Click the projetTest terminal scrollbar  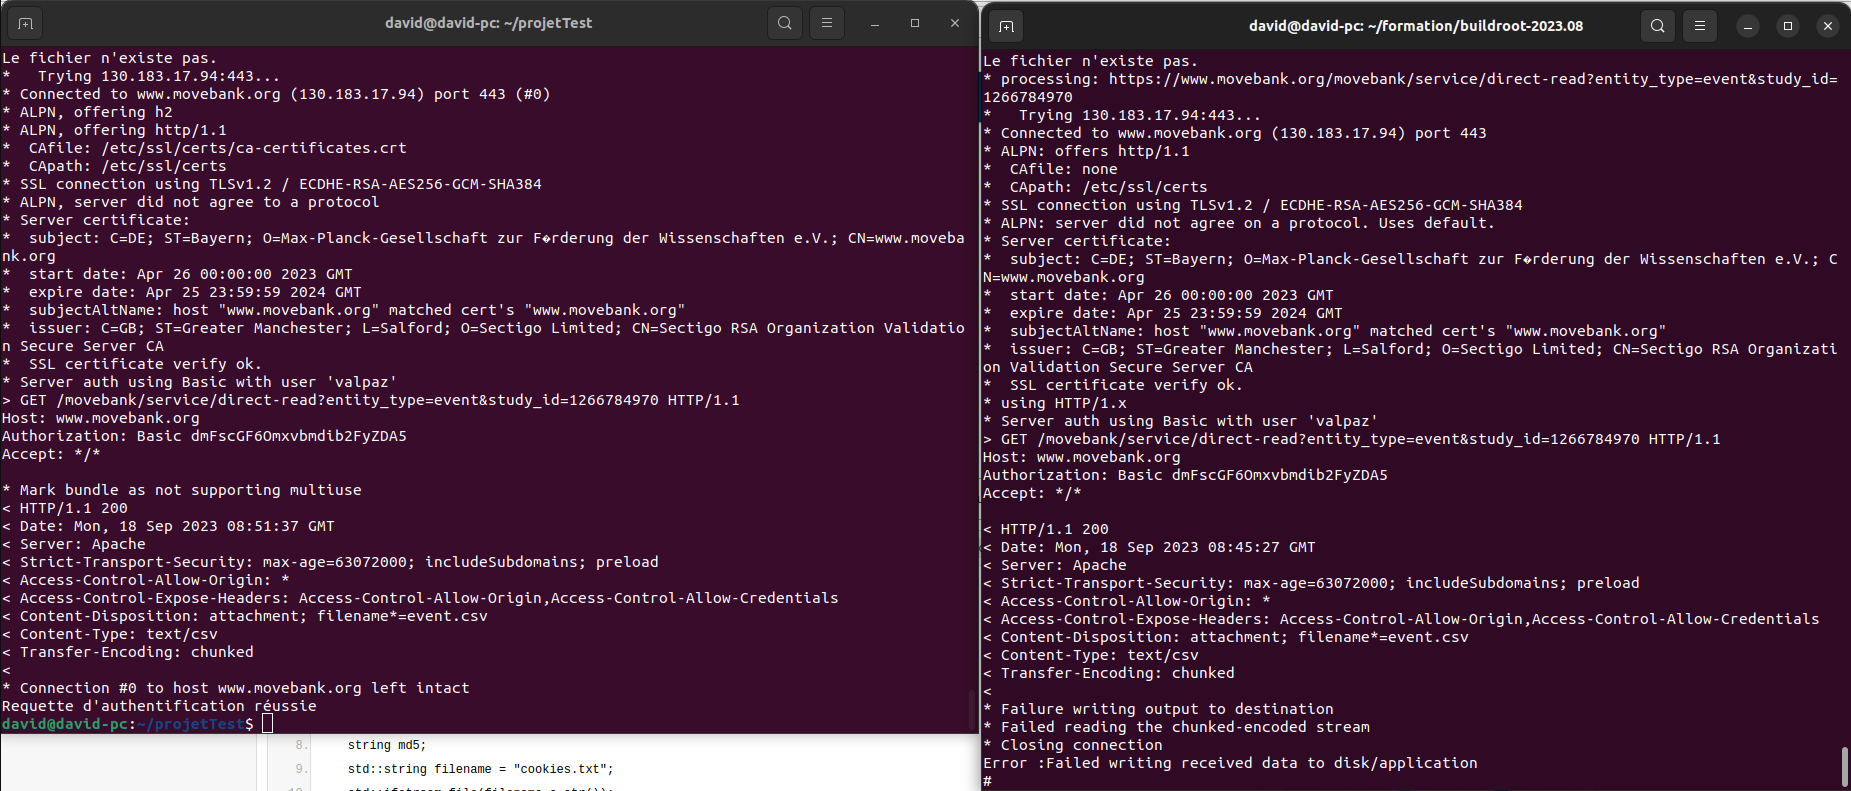[x=971, y=710]
